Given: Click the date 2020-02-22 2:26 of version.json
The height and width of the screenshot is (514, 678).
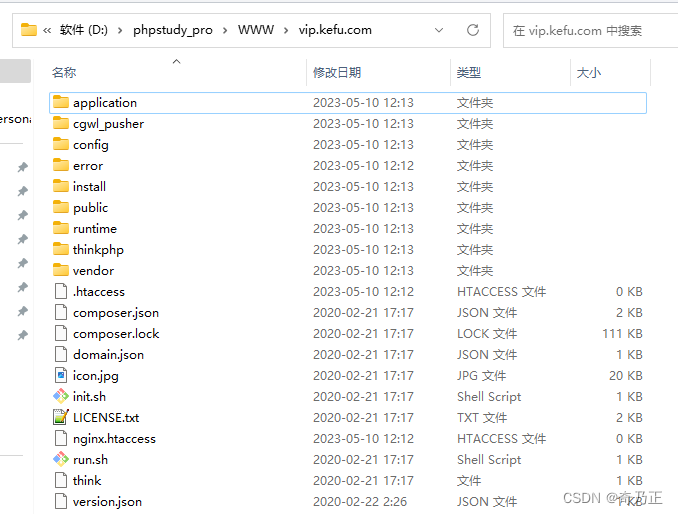Looking at the screenshot, I should click(x=360, y=501).
